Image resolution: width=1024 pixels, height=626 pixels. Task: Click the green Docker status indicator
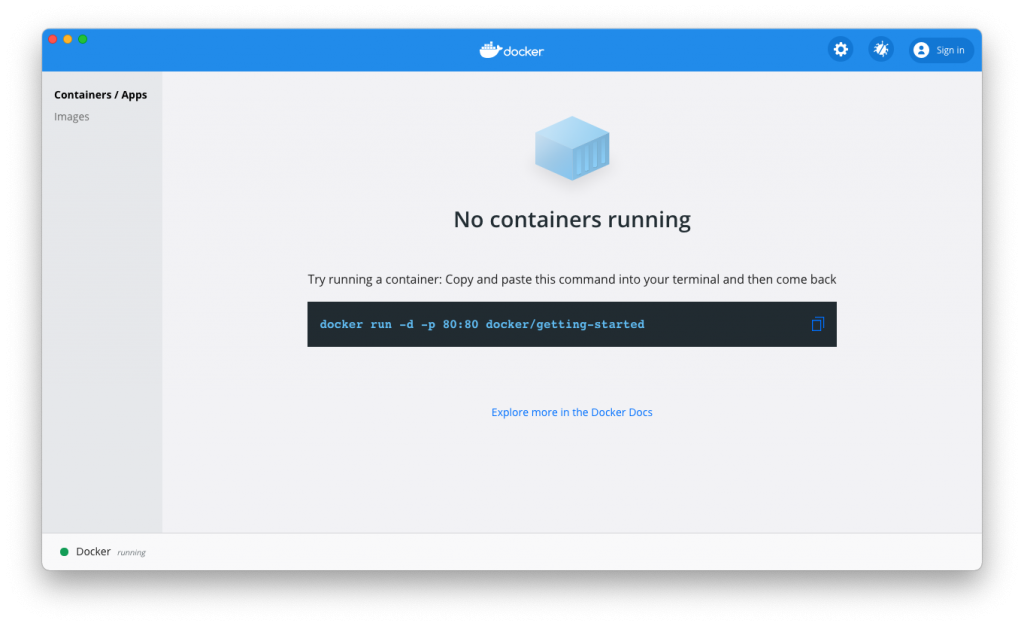click(x=64, y=552)
